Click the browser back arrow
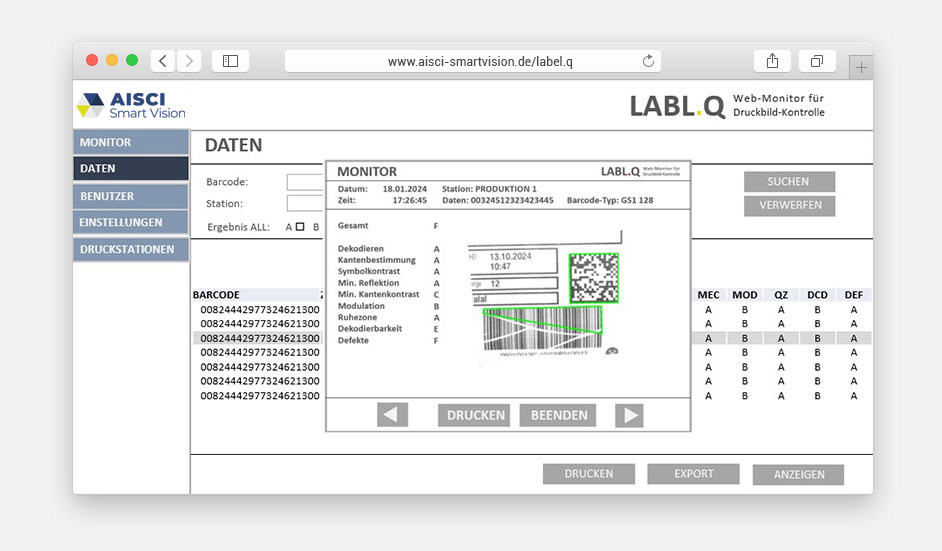Viewport: 942px width, 551px height. pyautogui.click(x=163, y=61)
